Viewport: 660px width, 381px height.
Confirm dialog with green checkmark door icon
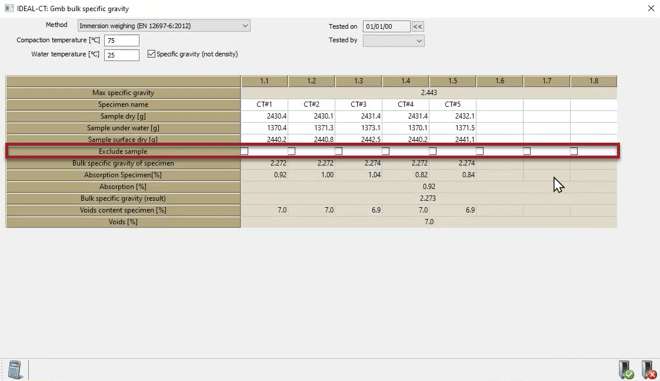626,370
